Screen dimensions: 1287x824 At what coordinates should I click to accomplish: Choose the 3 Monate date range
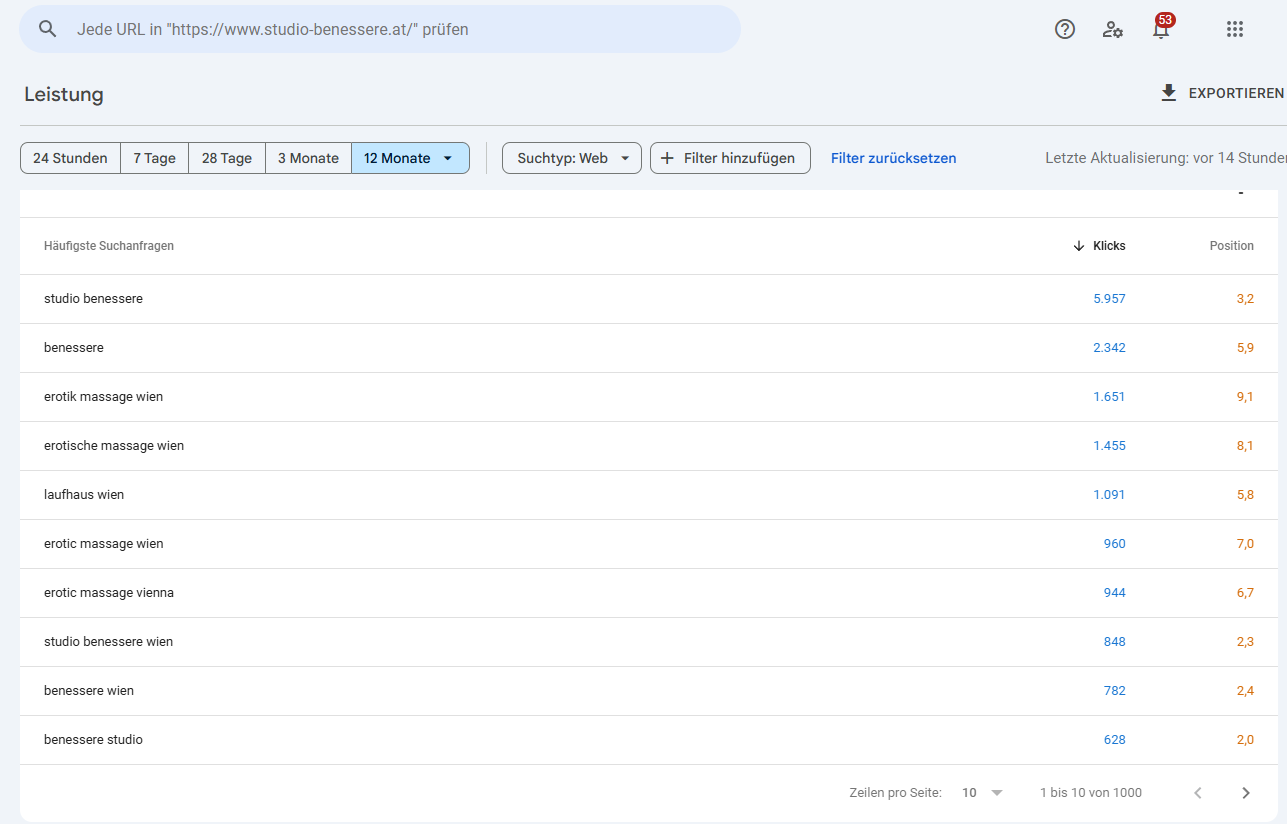(308, 158)
